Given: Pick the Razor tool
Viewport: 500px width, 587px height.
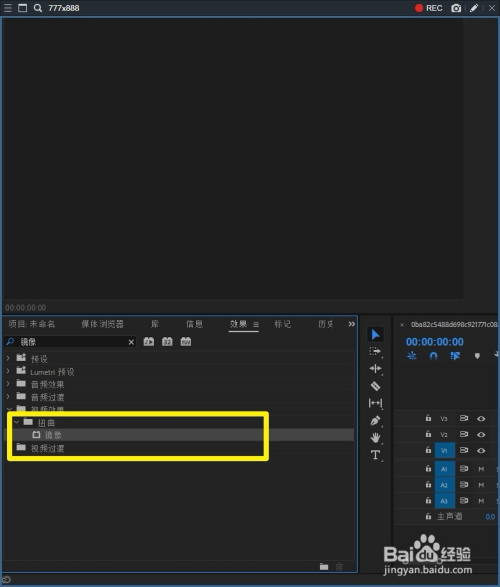Looking at the screenshot, I should pyautogui.click(x=375, y=386).
